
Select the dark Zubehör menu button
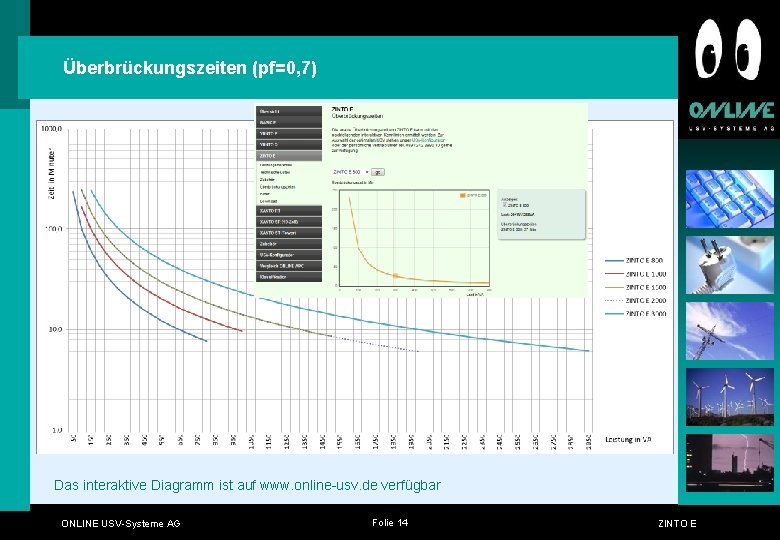coord(289,244)
